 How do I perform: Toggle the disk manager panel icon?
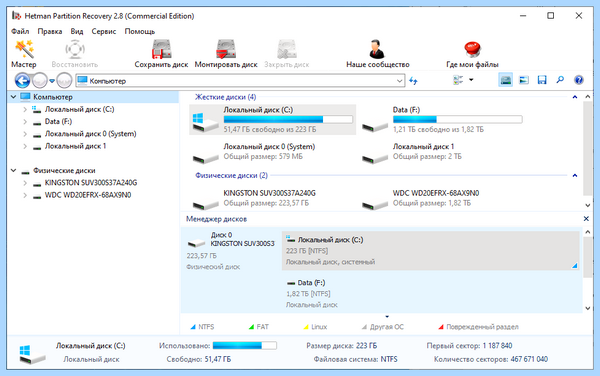coord(505,80)
